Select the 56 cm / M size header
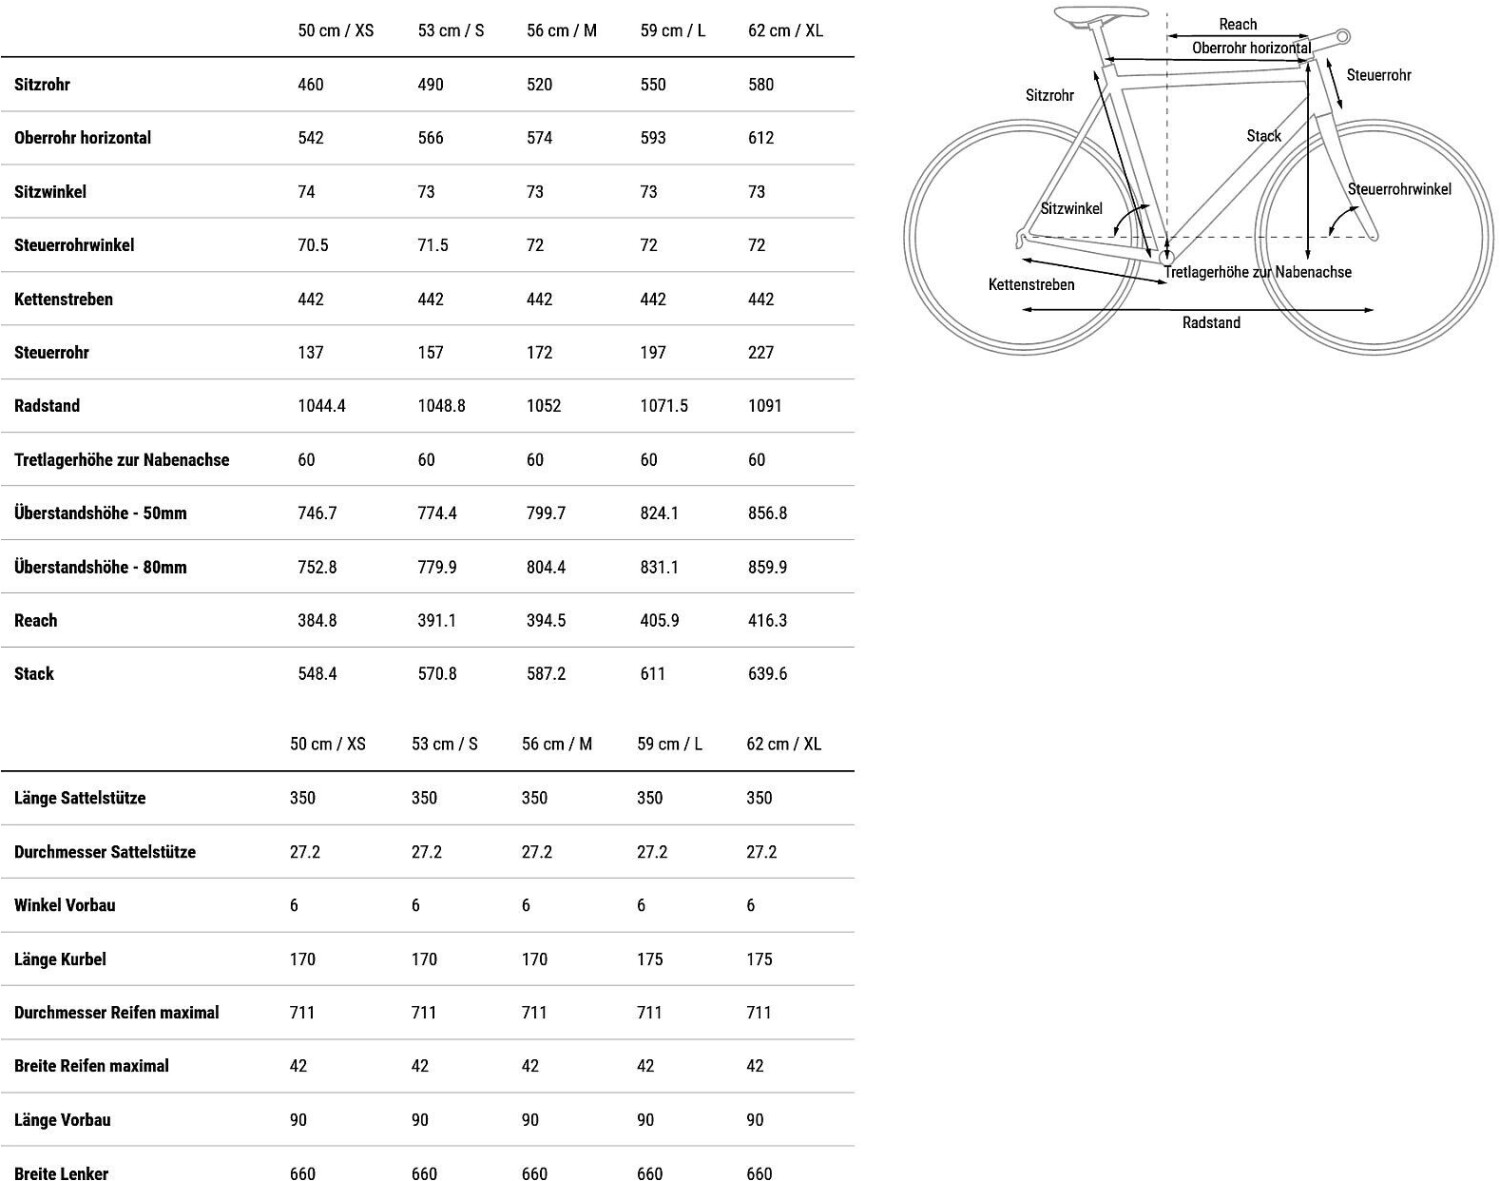The width and height of the screenshot is (1500, 1181). coord(561,31)
